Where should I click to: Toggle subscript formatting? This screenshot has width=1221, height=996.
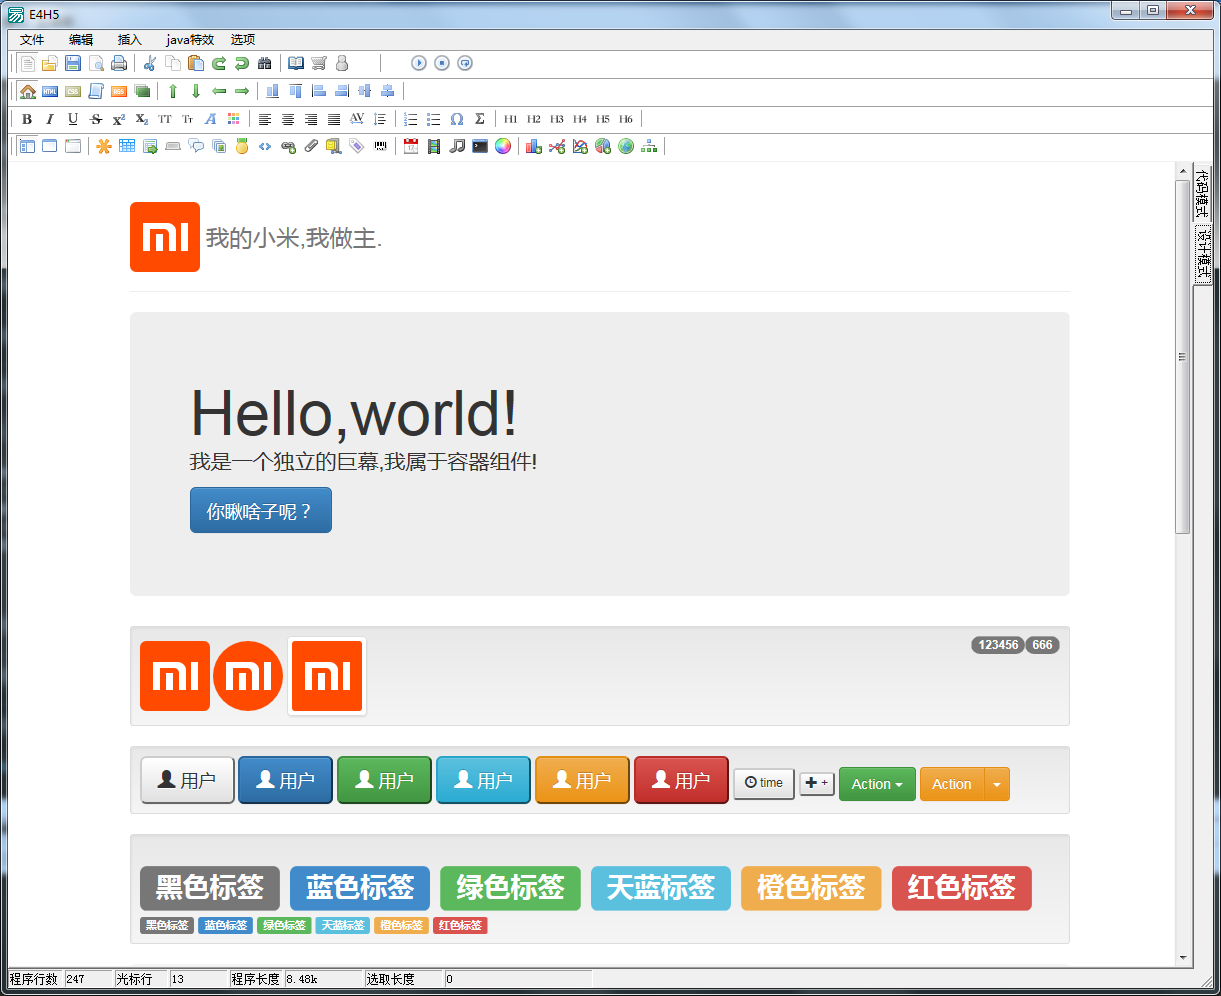[142, 119]
